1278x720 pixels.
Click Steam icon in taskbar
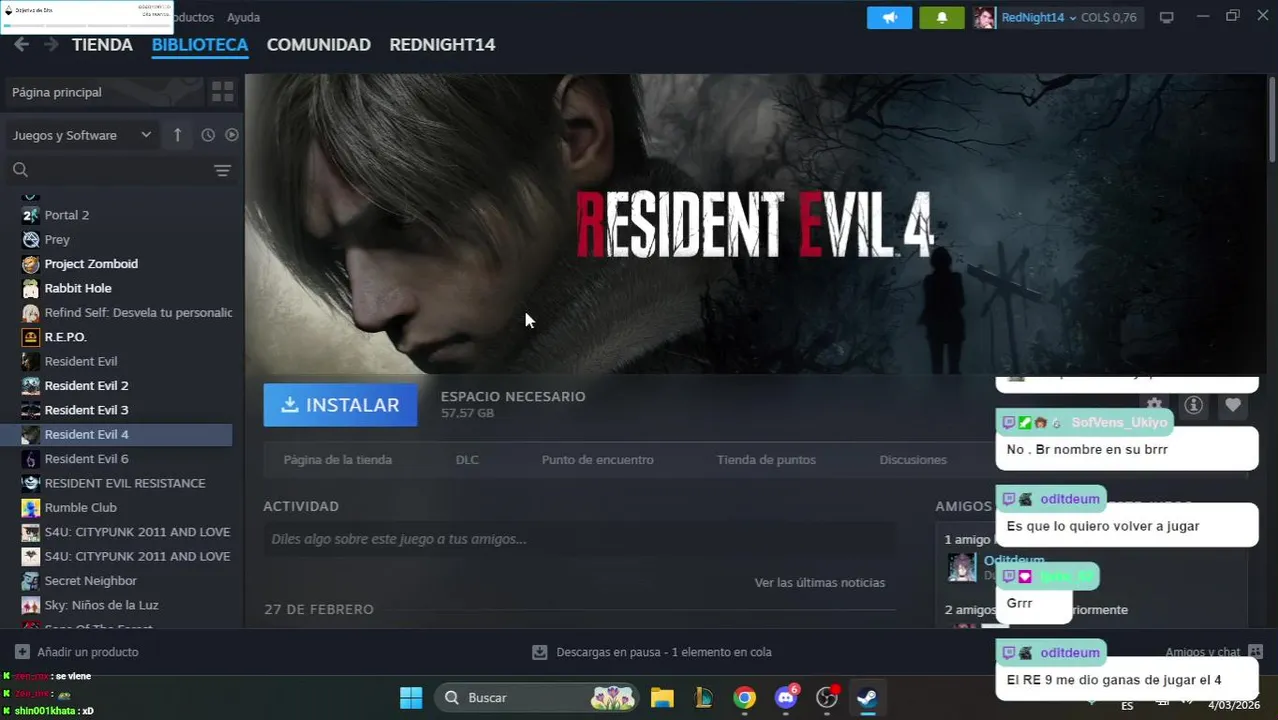867,698
